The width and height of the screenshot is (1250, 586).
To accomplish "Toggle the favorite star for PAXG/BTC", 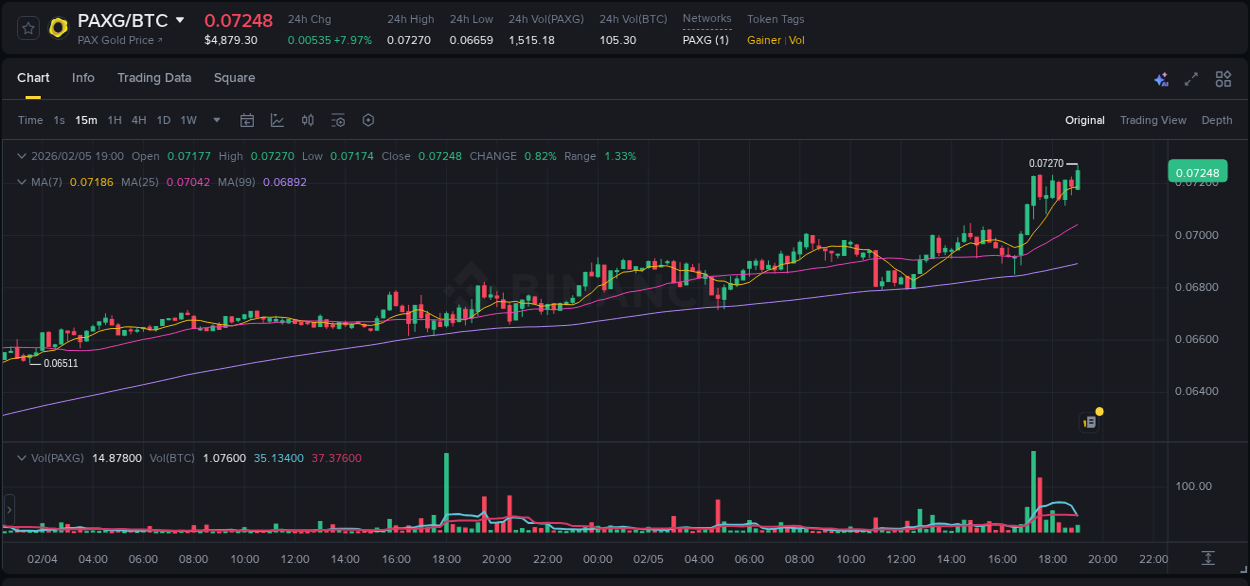I will click(x=27, y=28).
